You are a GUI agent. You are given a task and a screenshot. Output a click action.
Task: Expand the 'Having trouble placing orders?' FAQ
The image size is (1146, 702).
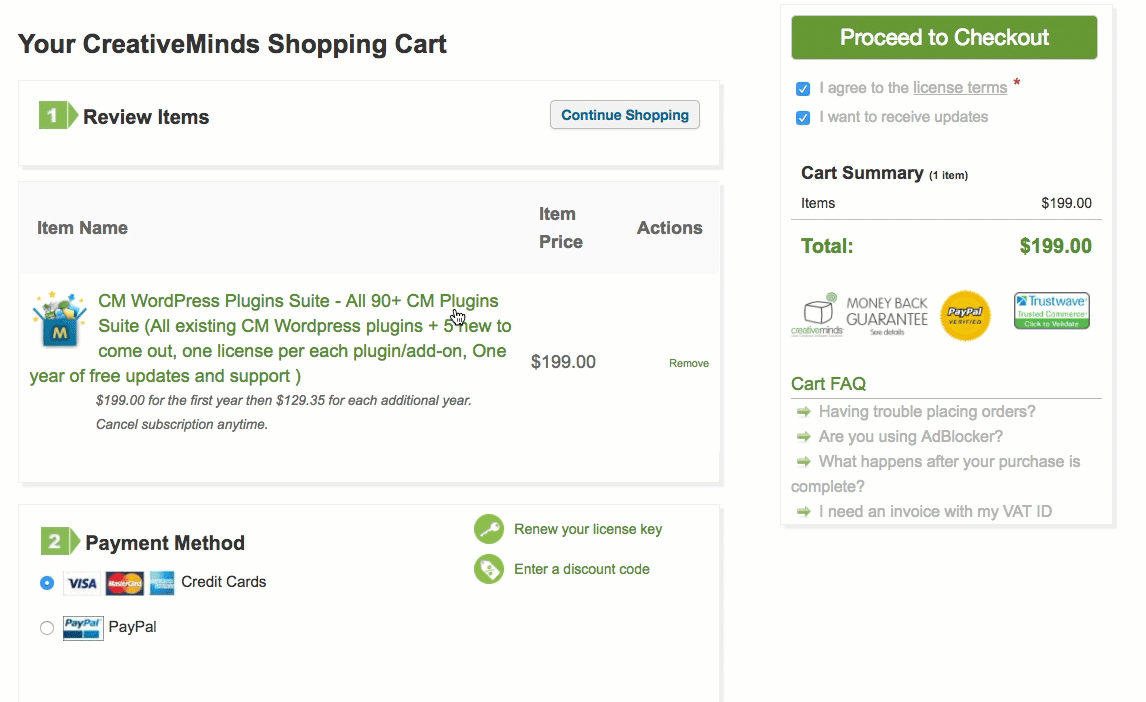926,411
